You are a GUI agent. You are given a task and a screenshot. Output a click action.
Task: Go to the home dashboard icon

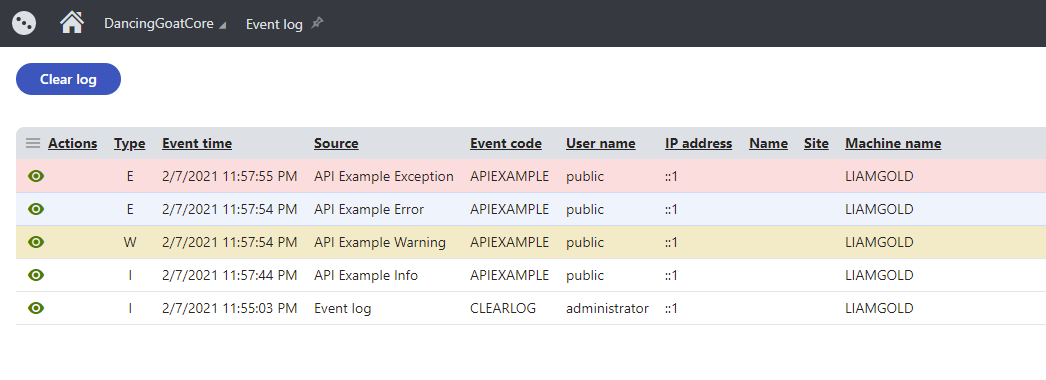pos(72,23)
